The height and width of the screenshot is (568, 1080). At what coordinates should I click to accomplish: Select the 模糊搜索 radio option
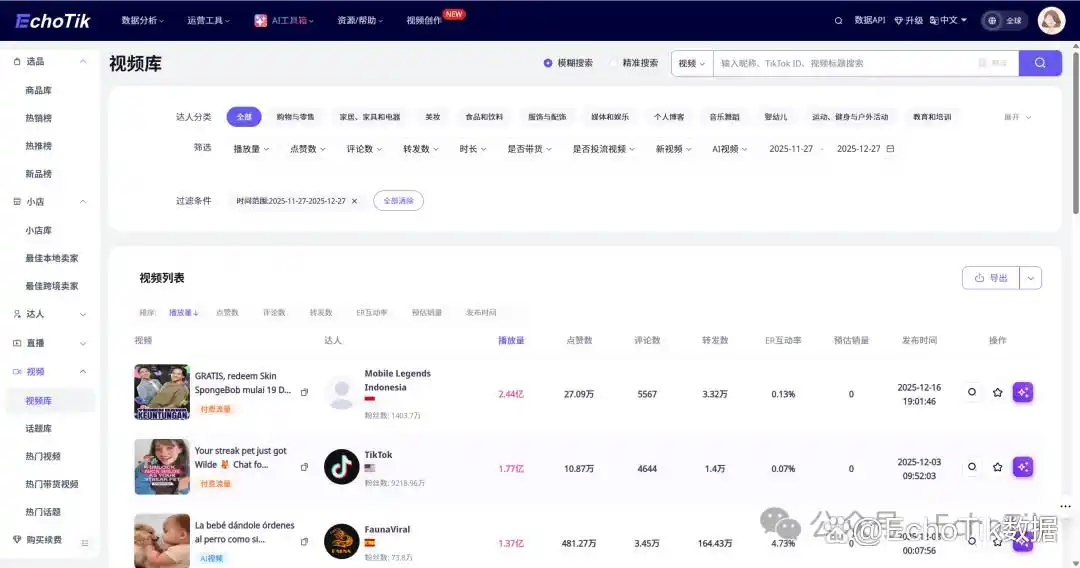tap(548, 63)
